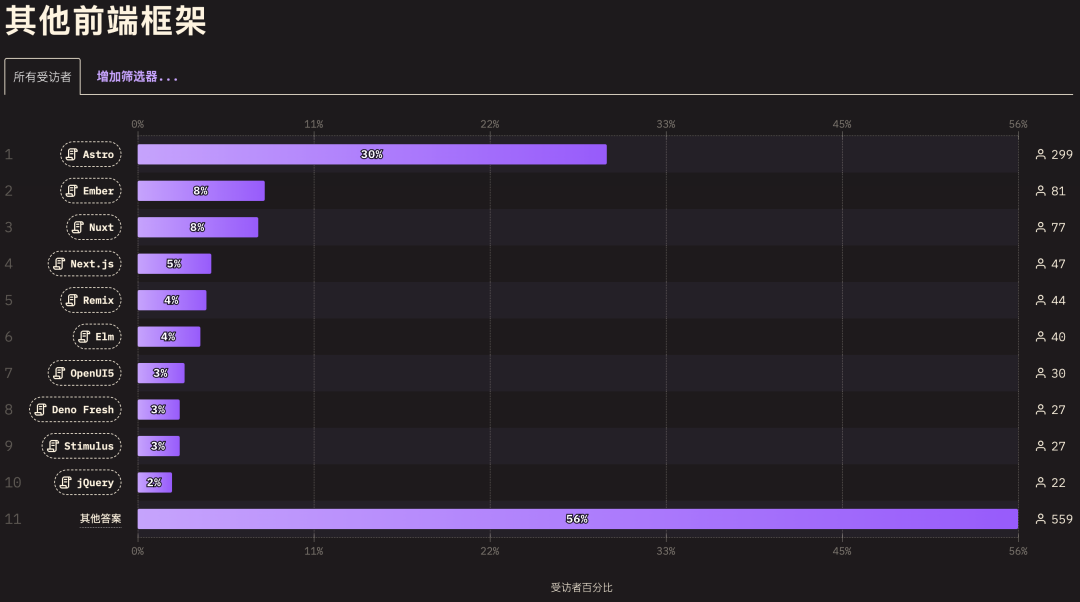The height and width of the screenshot is (602, 1080).
Task: Click the Next.js label pill
Action: (x=85, y=264)
